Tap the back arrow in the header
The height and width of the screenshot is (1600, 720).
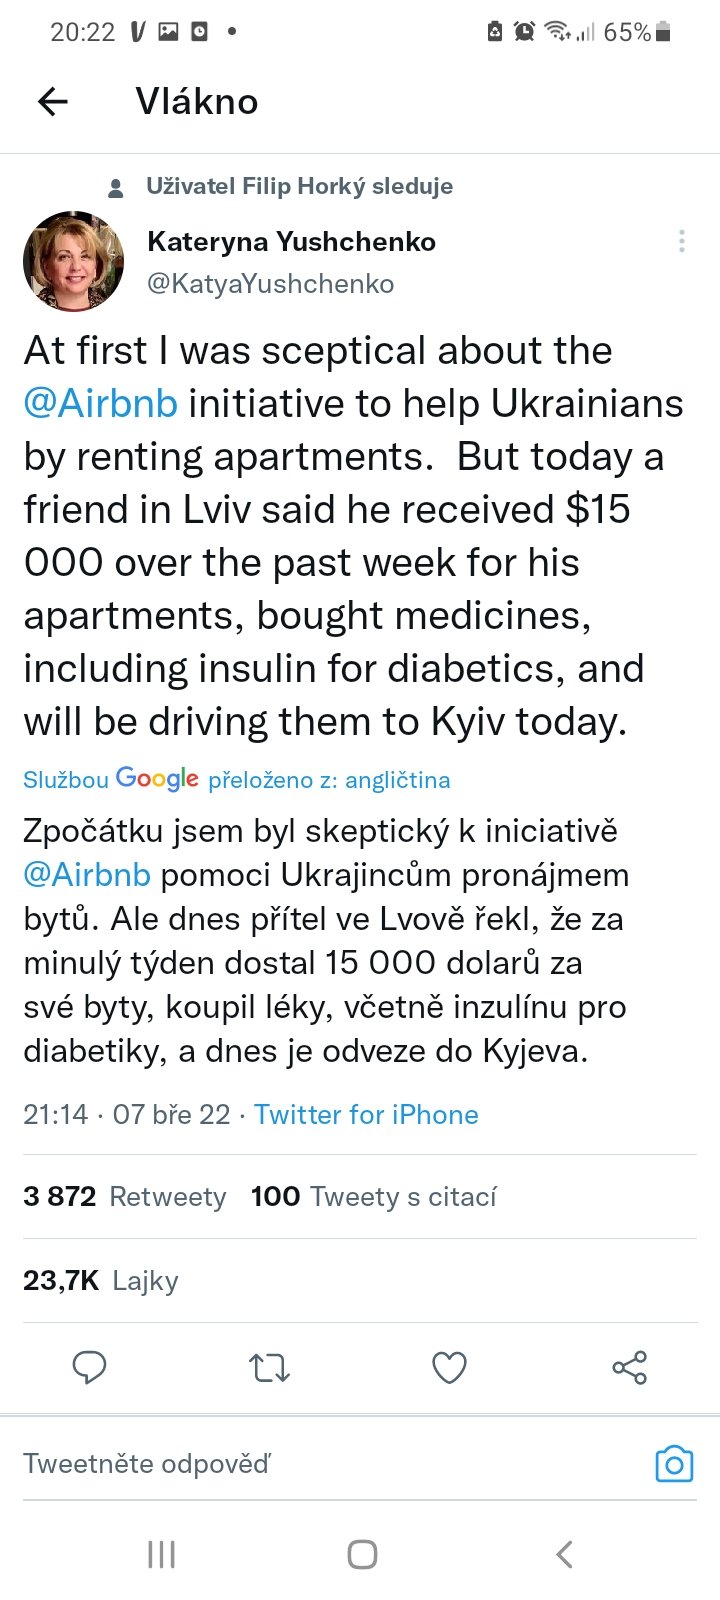point(52,101)
